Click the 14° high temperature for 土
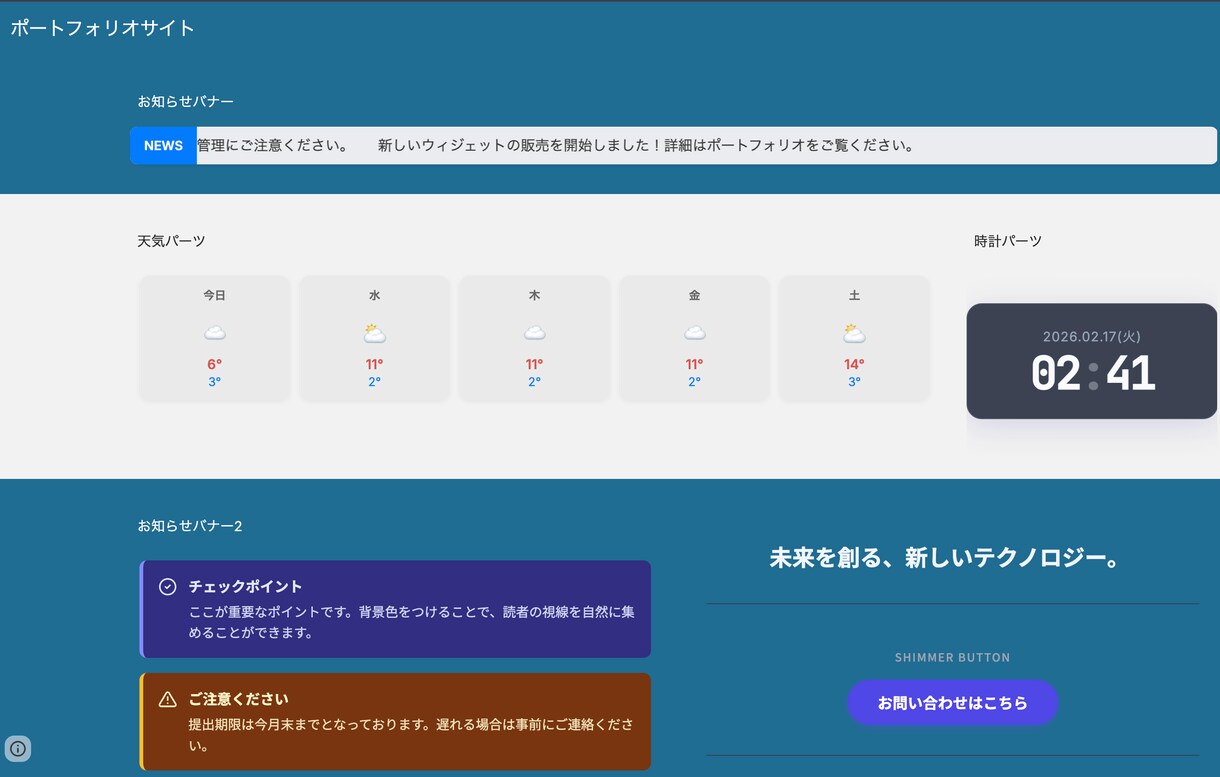The height and width of the screenshot is (777, 1220). click(x=854, y=364)
